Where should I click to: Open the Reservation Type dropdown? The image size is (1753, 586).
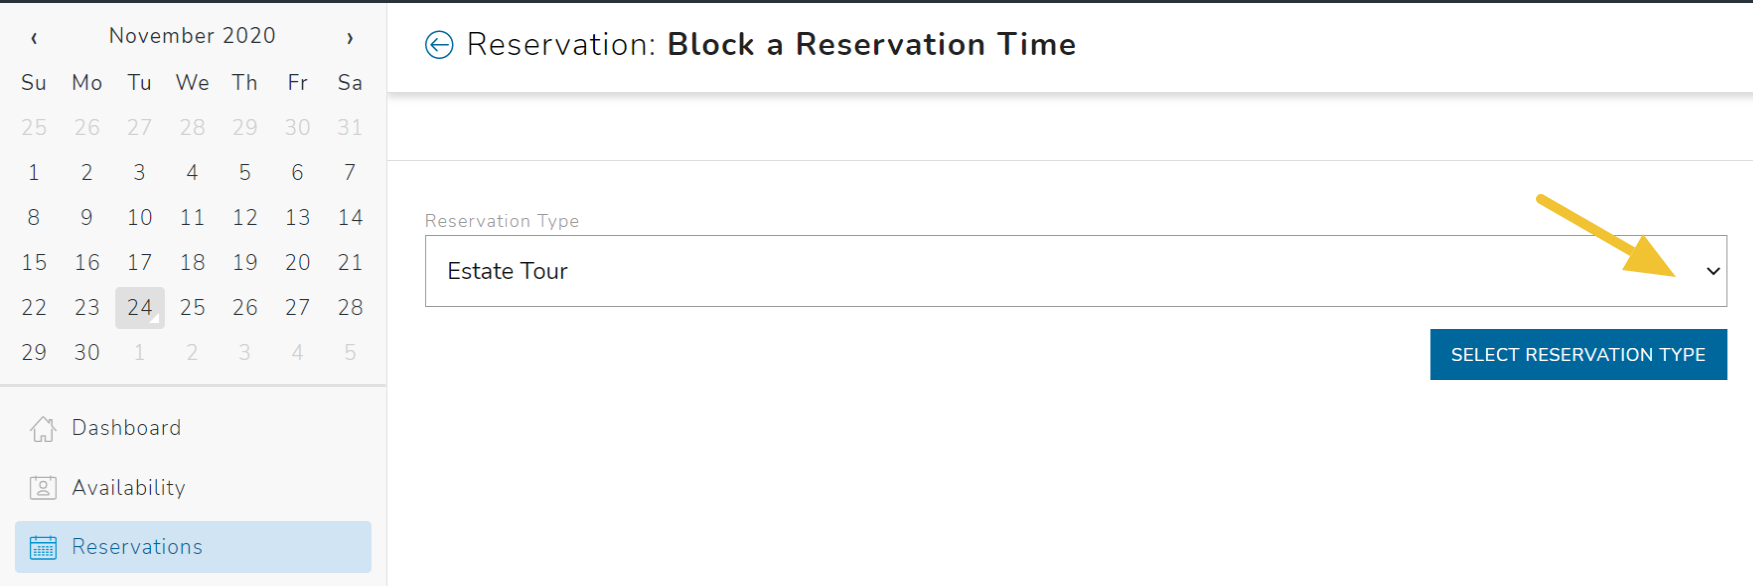click(x=1075, y=271)
